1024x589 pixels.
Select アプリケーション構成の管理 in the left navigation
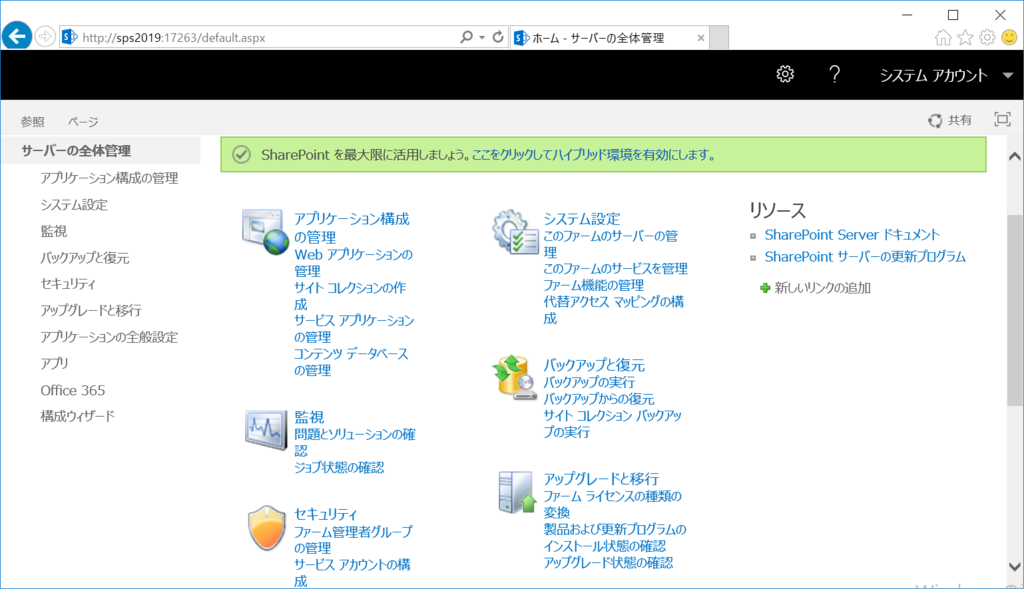tap(109, 178)
